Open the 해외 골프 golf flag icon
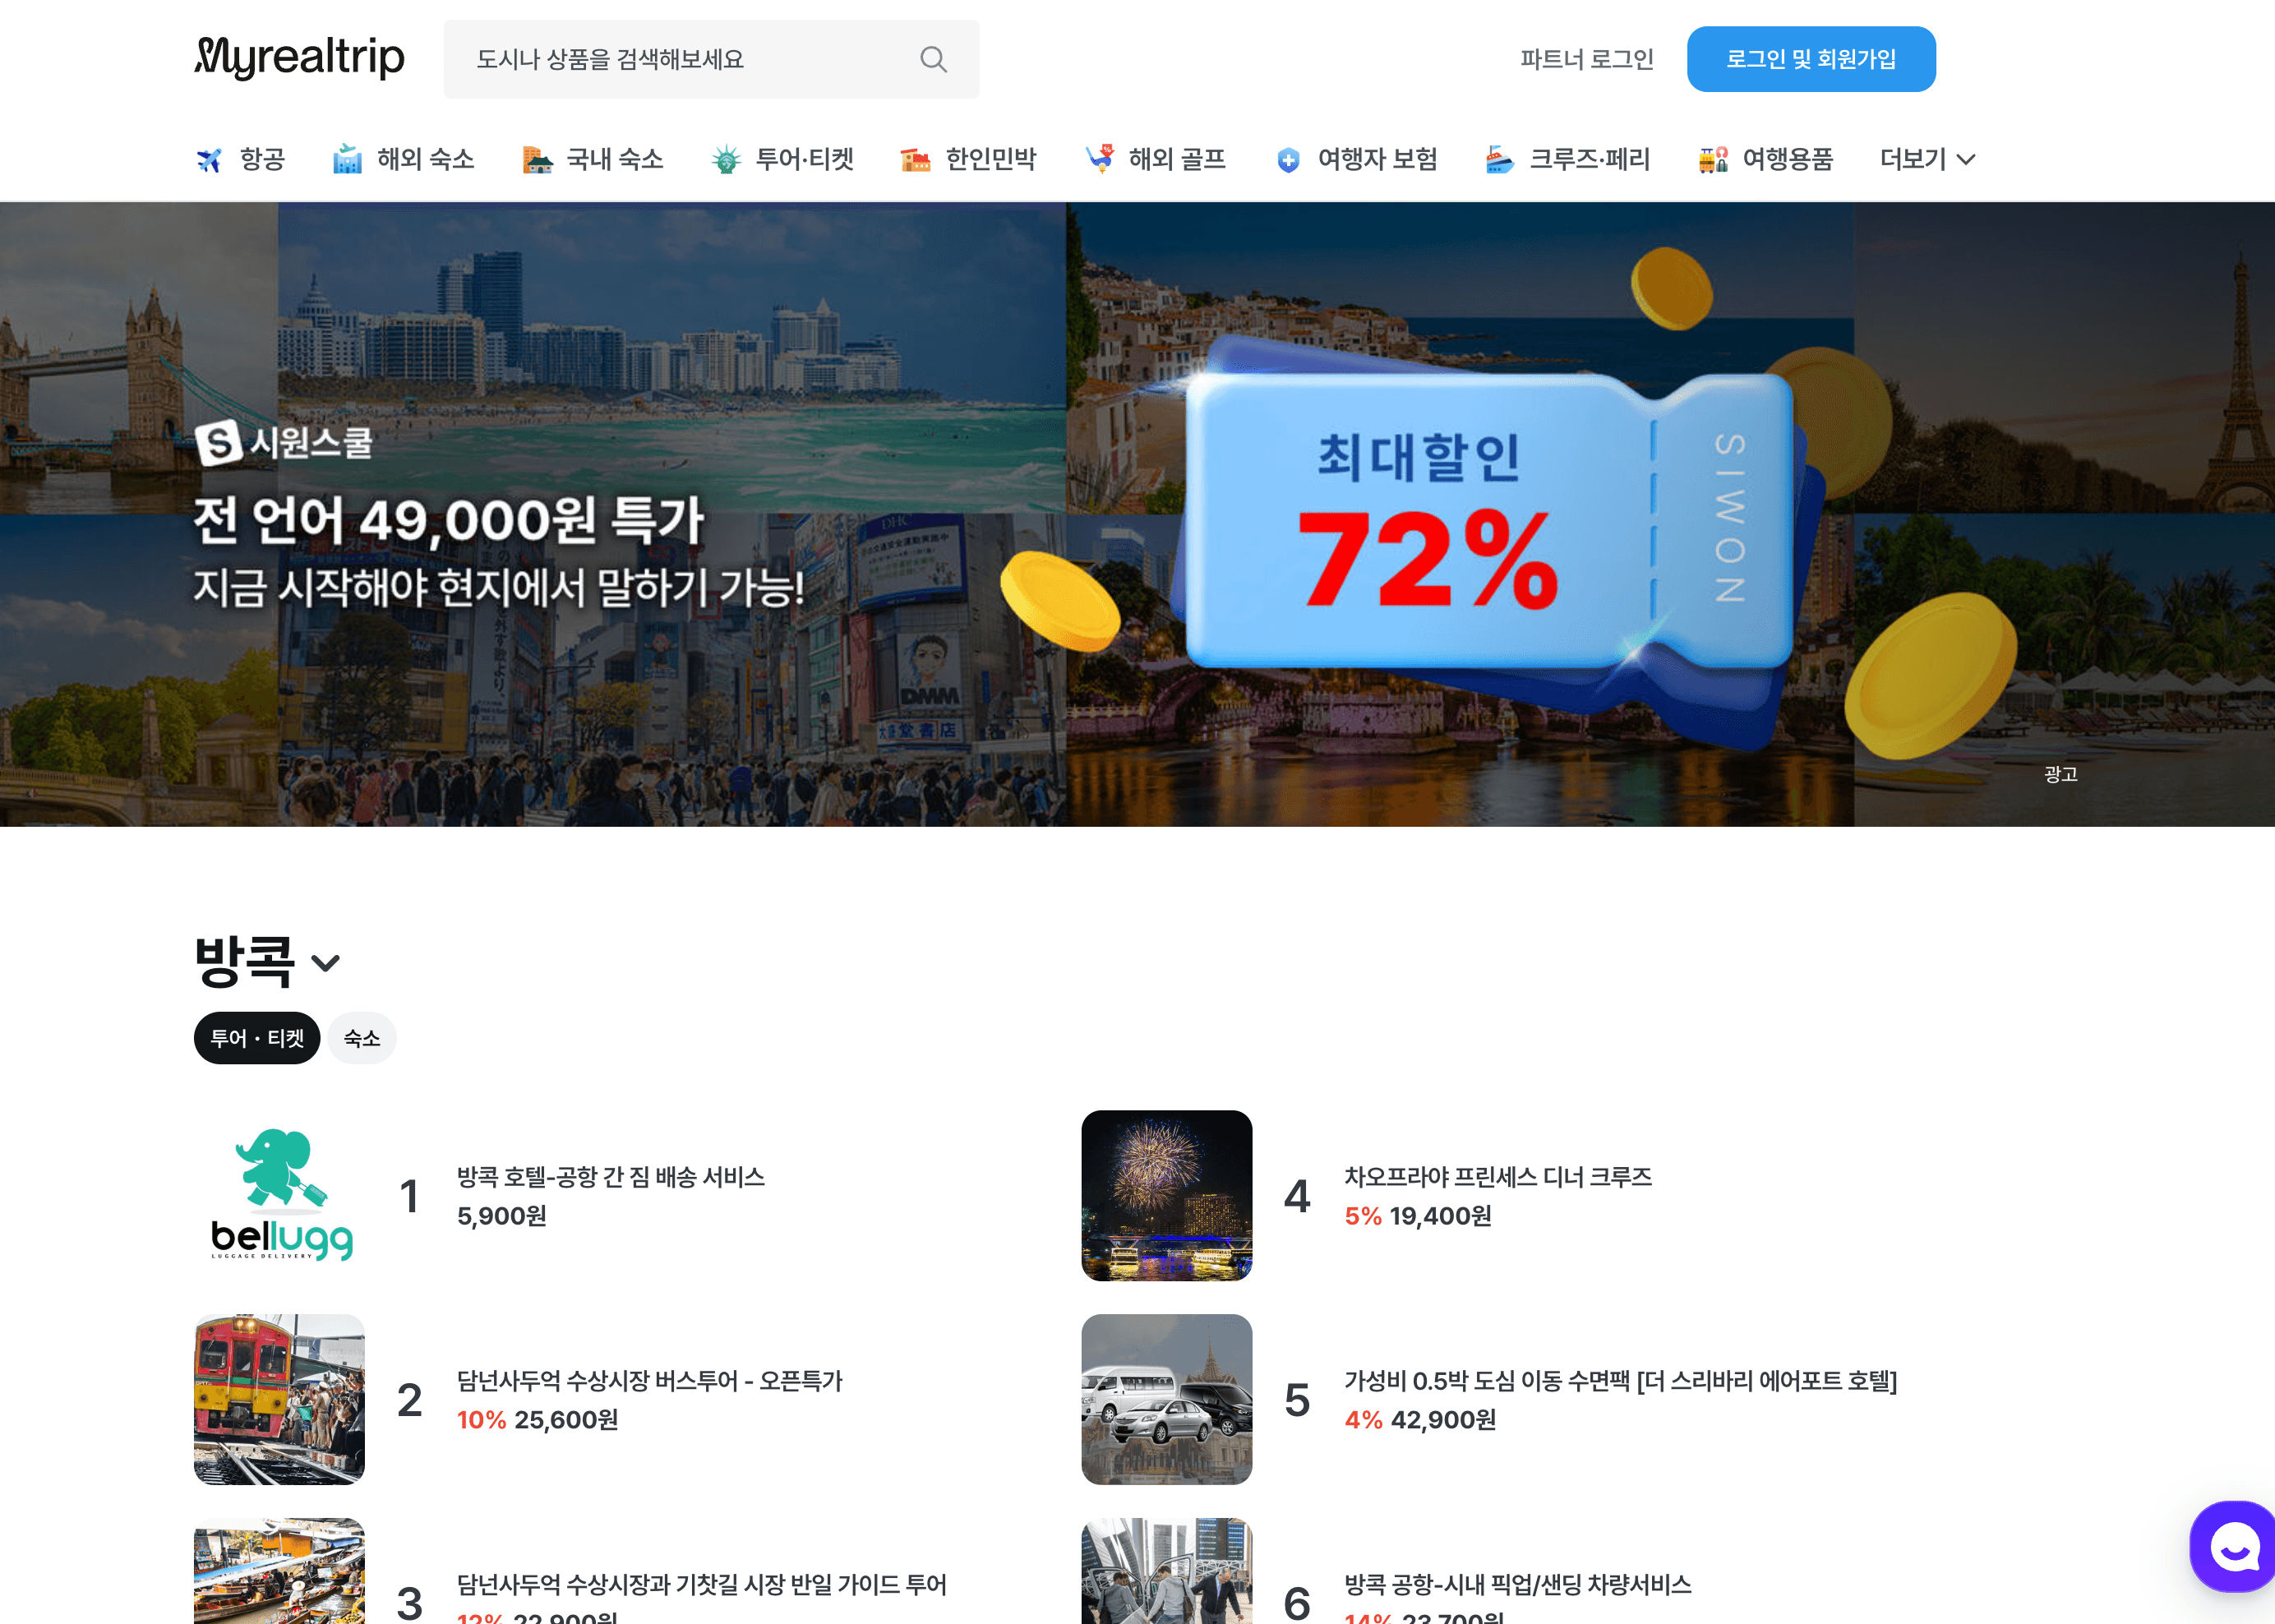This screenshot has width=2275, height=1624. [1100, 159]
